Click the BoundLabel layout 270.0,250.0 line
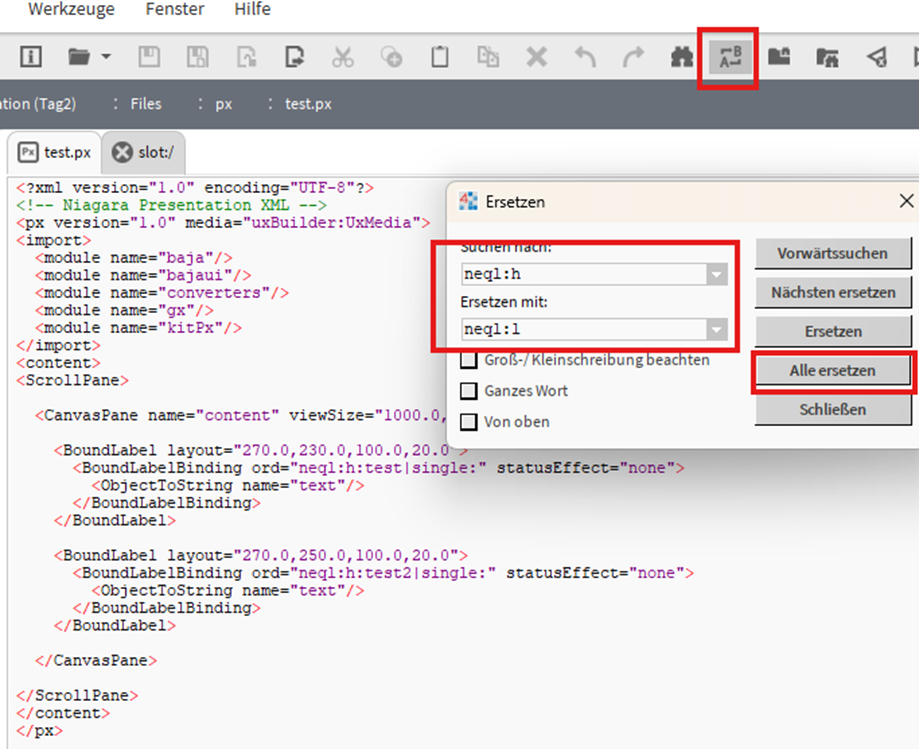The image size is (919, 749). (x=261, y=555)
